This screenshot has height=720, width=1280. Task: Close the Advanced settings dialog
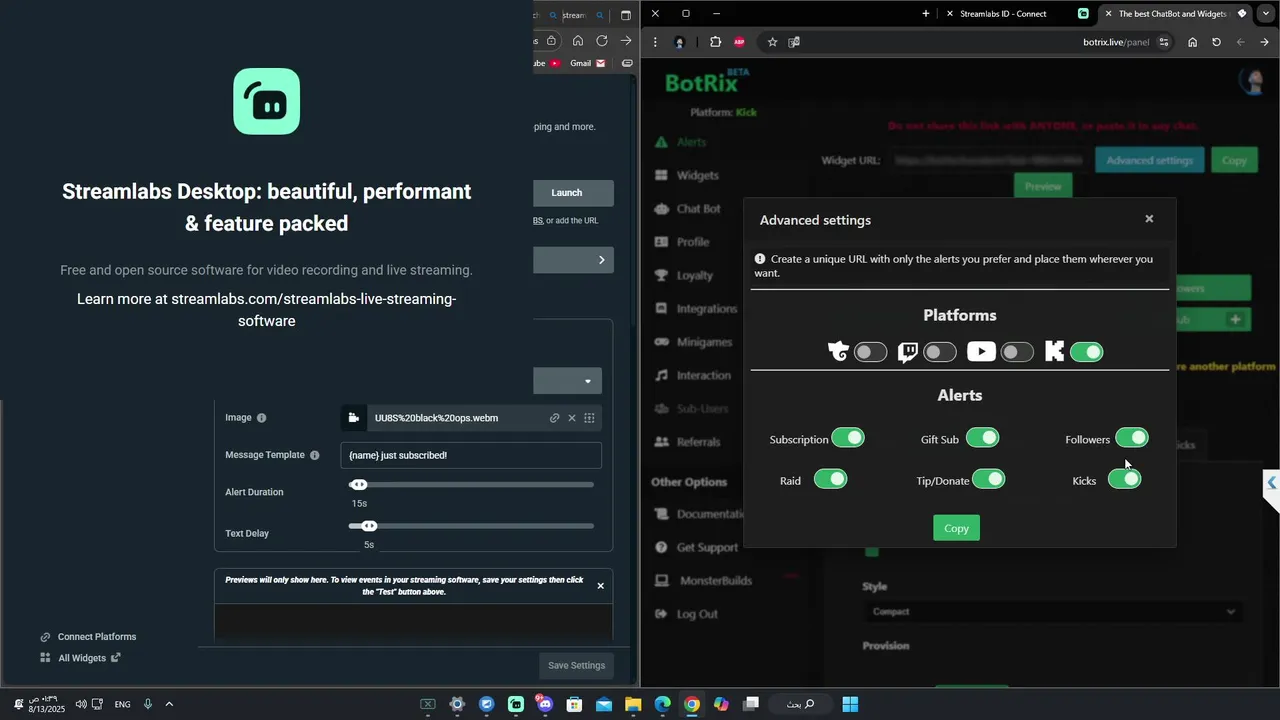[x=1149, y=219]
